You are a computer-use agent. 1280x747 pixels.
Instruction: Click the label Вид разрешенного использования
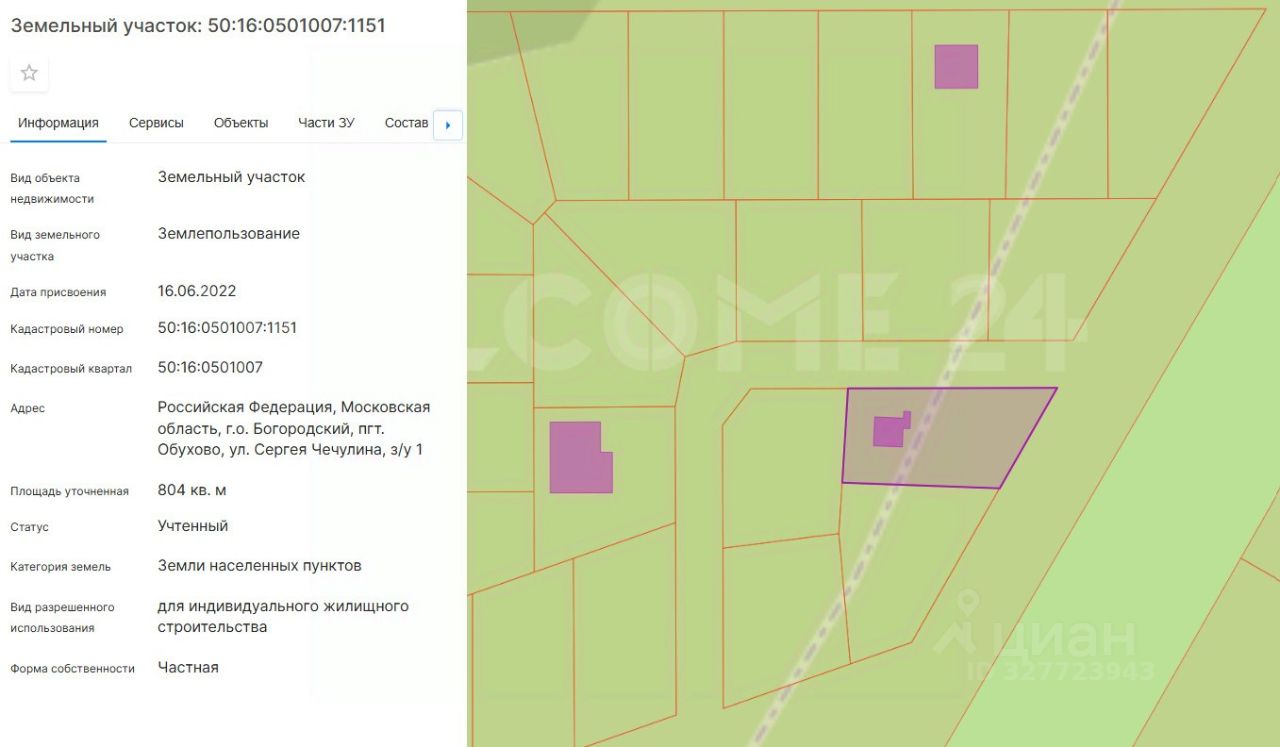[x=62, y=618]
